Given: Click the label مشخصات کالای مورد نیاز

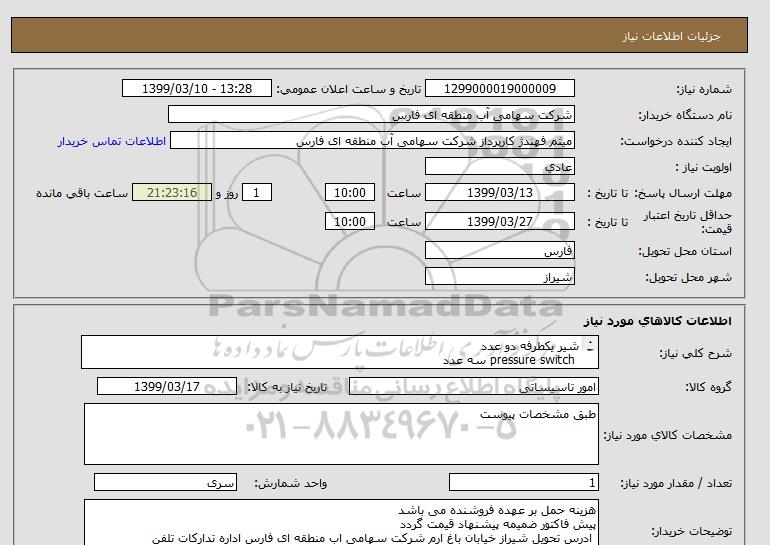Looking at the screenshot, I should [x=668, y=435].
